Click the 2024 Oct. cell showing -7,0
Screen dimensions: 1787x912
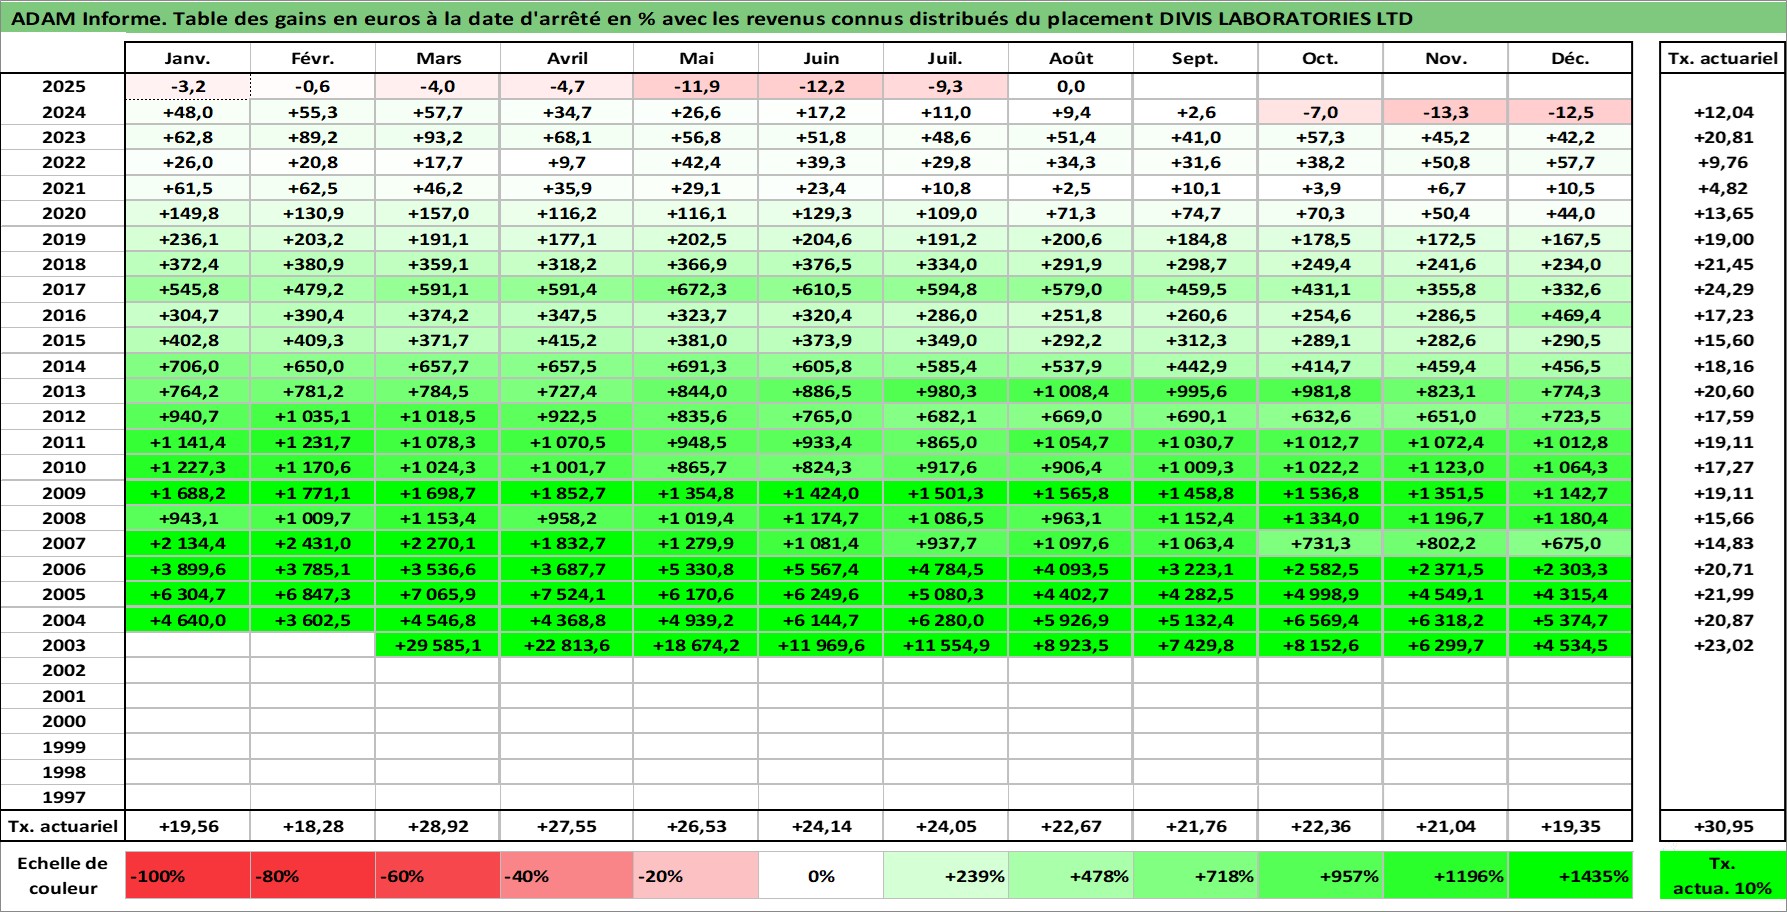(x=1320, y=112)
